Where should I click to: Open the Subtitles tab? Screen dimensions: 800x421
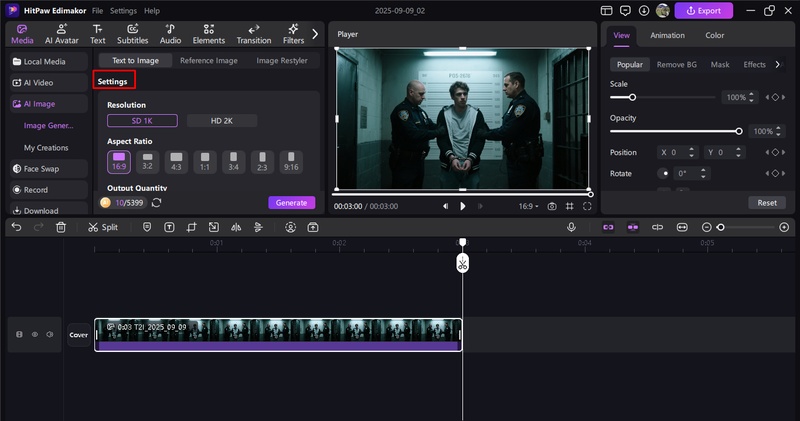point(133,34)
